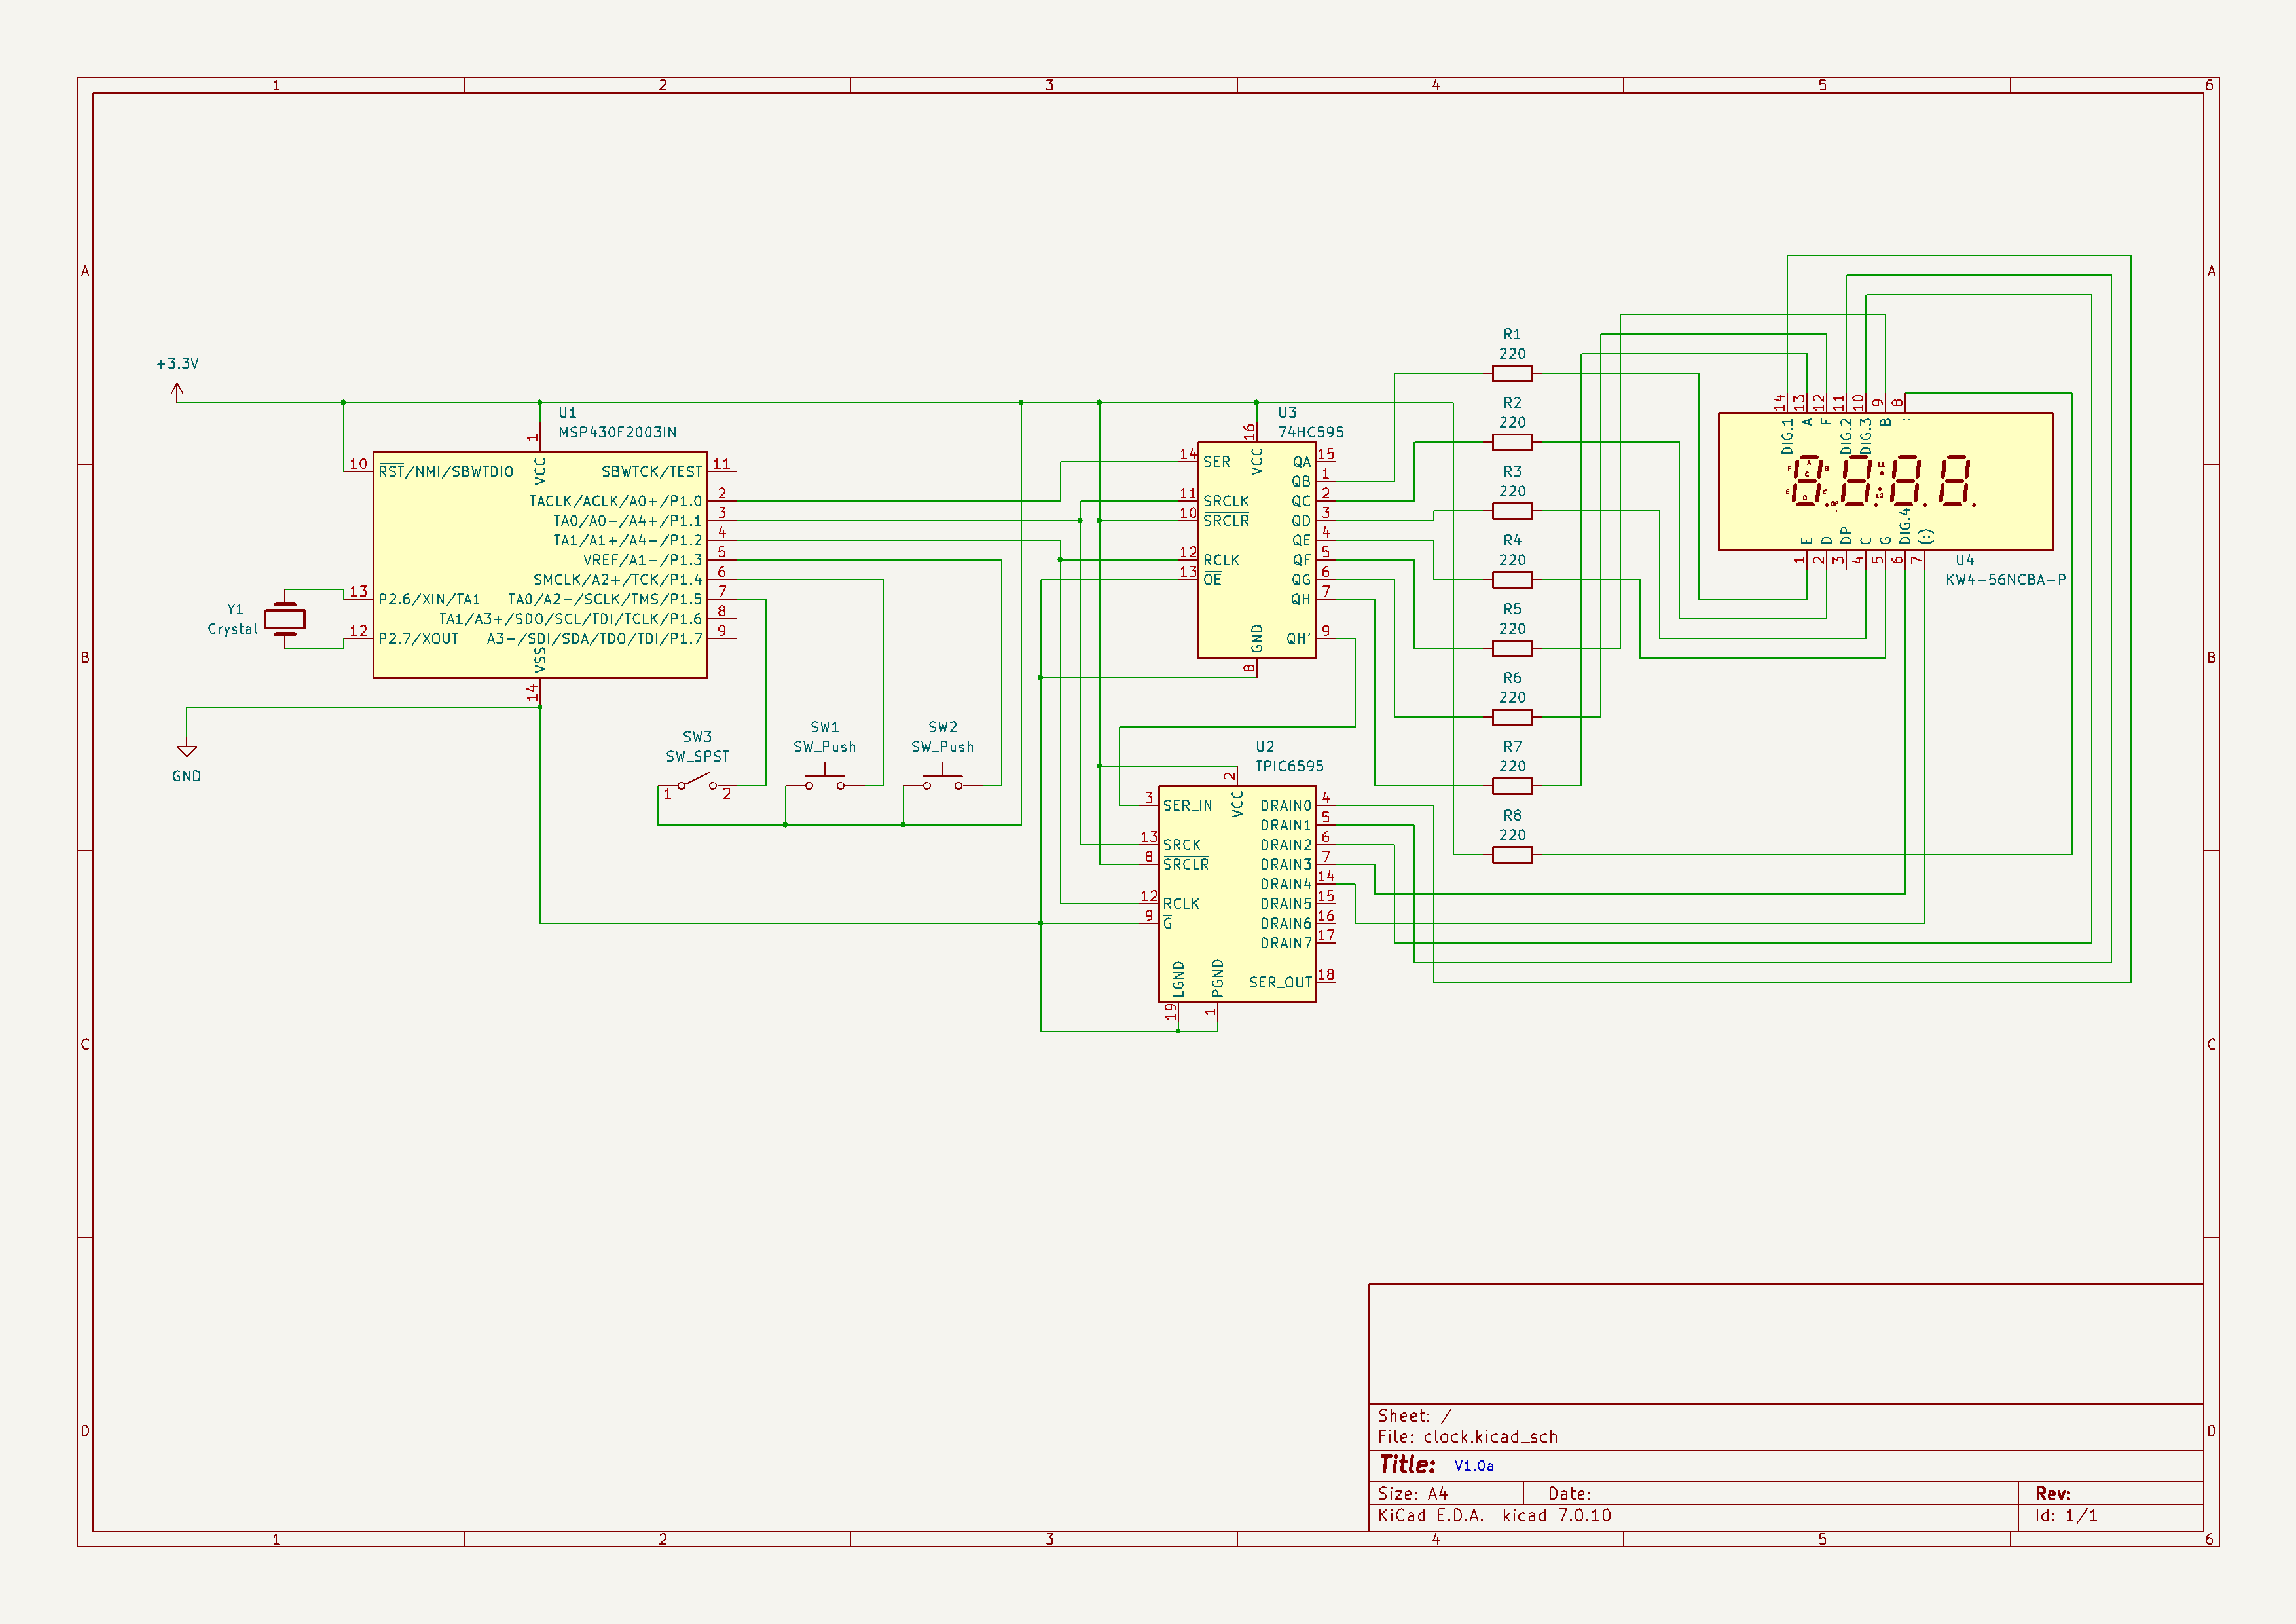Select the R8 resistor symbol
The width and height of the screenshot is (2296, 1624).
click(x=1512, y=855)
